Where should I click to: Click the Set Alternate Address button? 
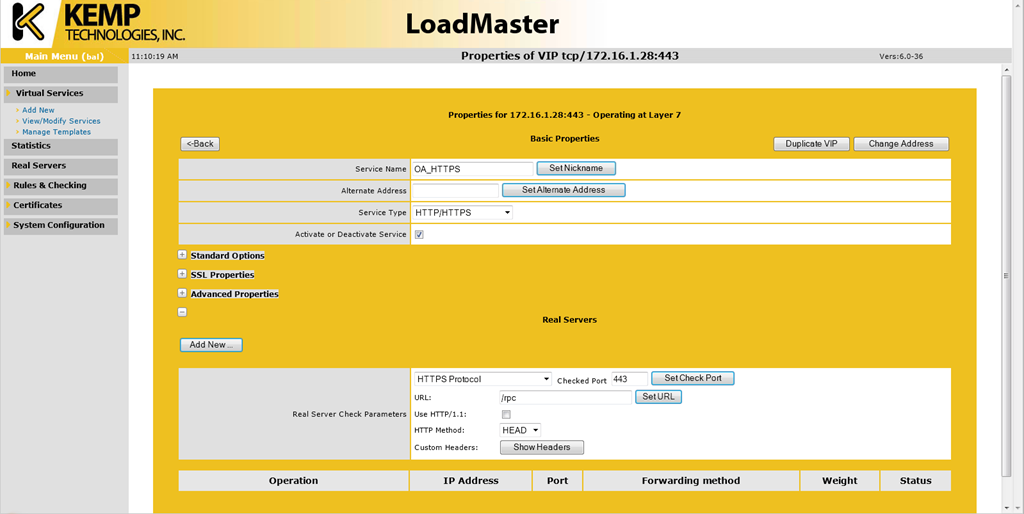564,190
